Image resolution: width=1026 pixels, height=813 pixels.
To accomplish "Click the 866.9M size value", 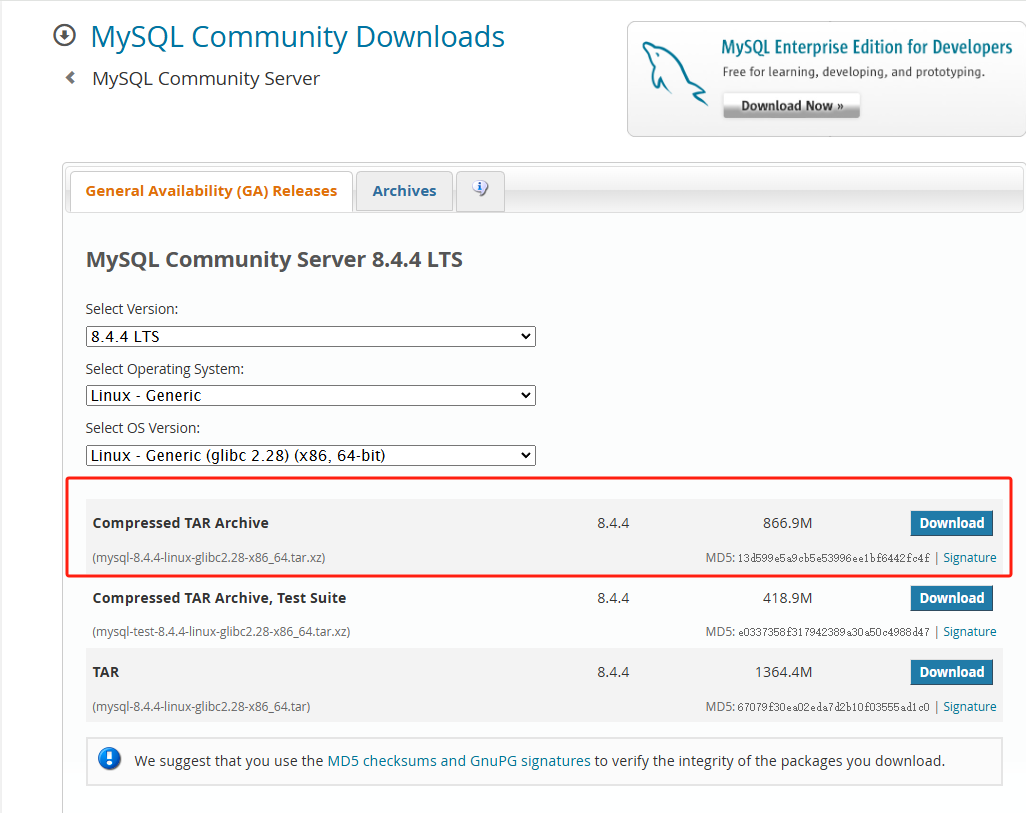I will (787, 523).
